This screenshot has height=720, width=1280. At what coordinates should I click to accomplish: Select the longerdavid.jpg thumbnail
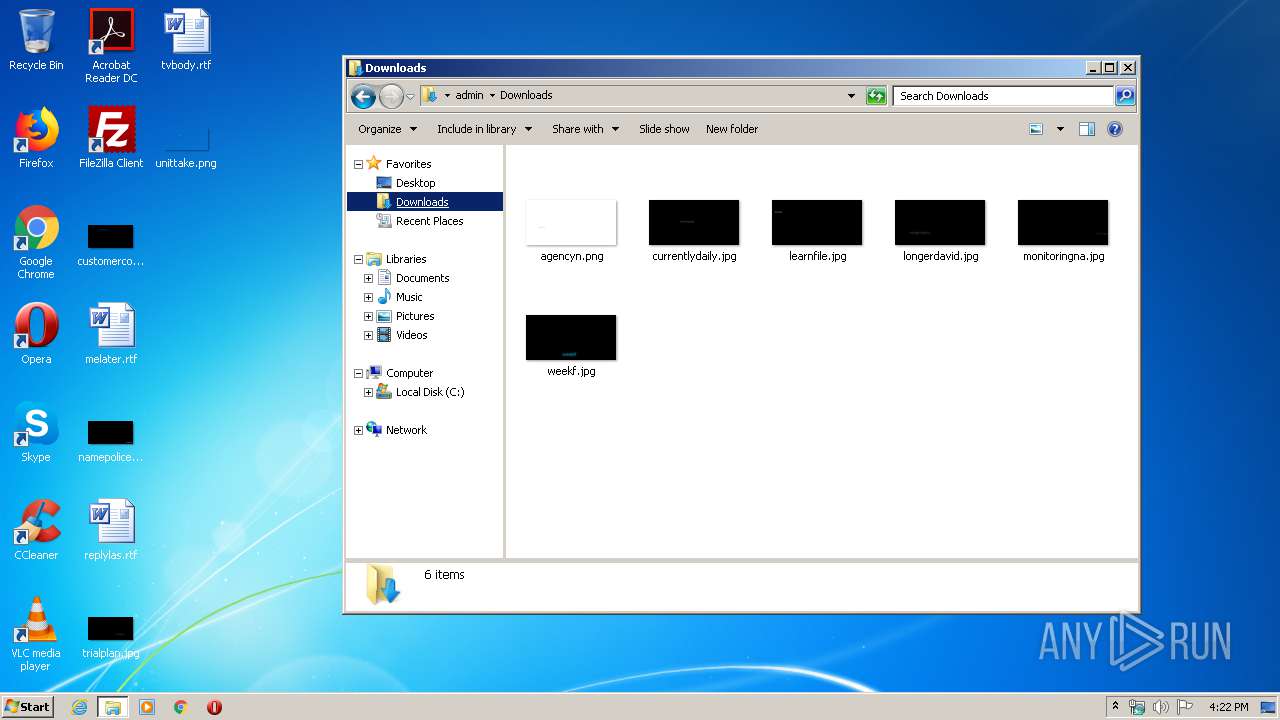coord(940,222)
